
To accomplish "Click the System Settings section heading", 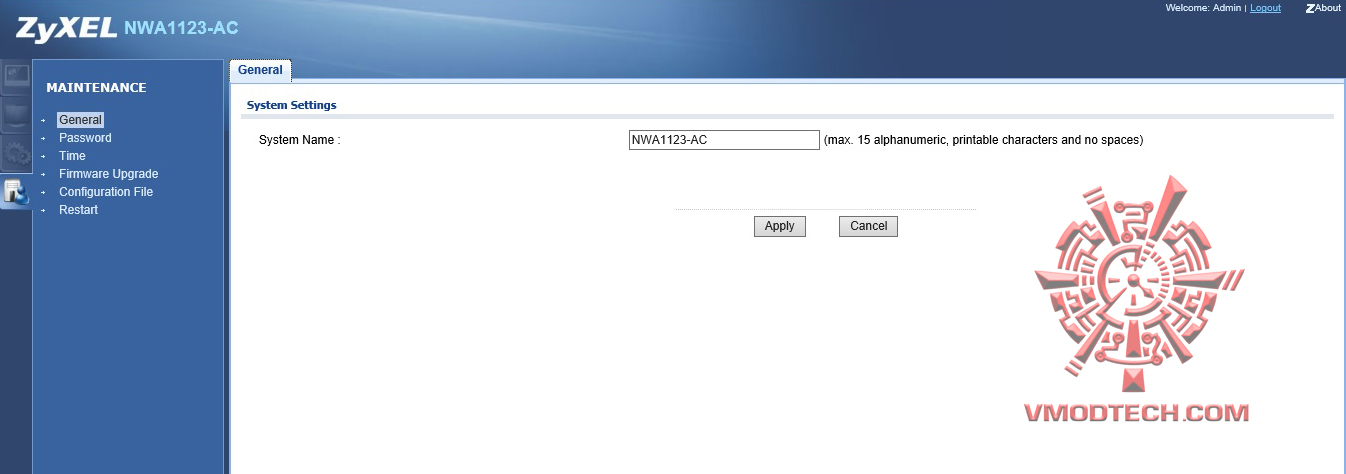I will click(x=291, y=105).
